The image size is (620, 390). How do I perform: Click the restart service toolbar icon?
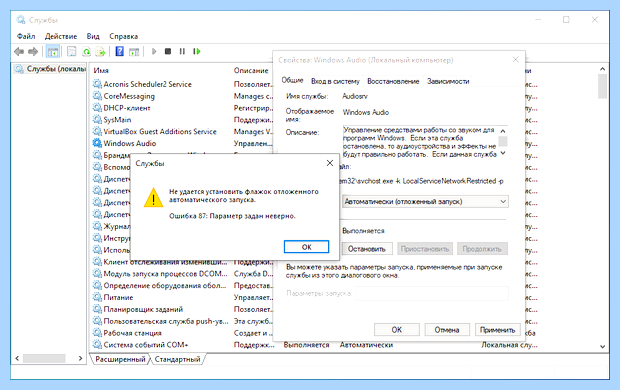point(197,51)
